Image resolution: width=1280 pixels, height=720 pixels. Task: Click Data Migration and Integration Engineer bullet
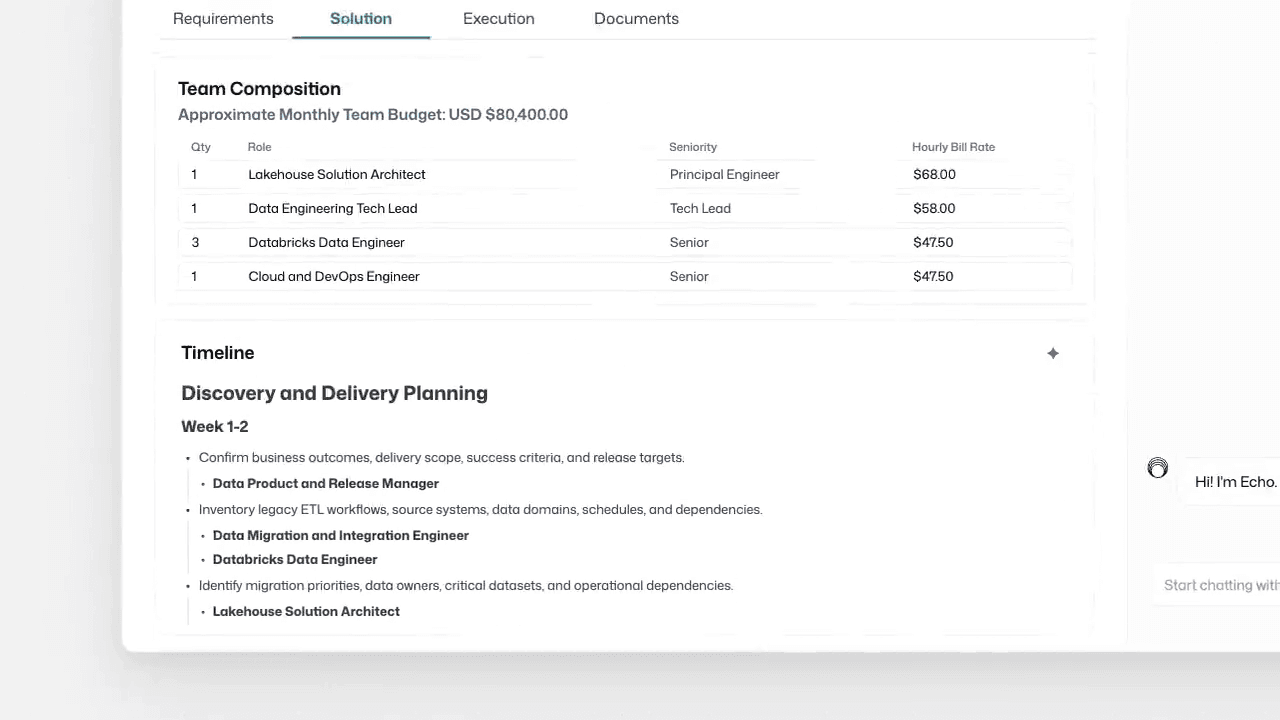point(341,536)
